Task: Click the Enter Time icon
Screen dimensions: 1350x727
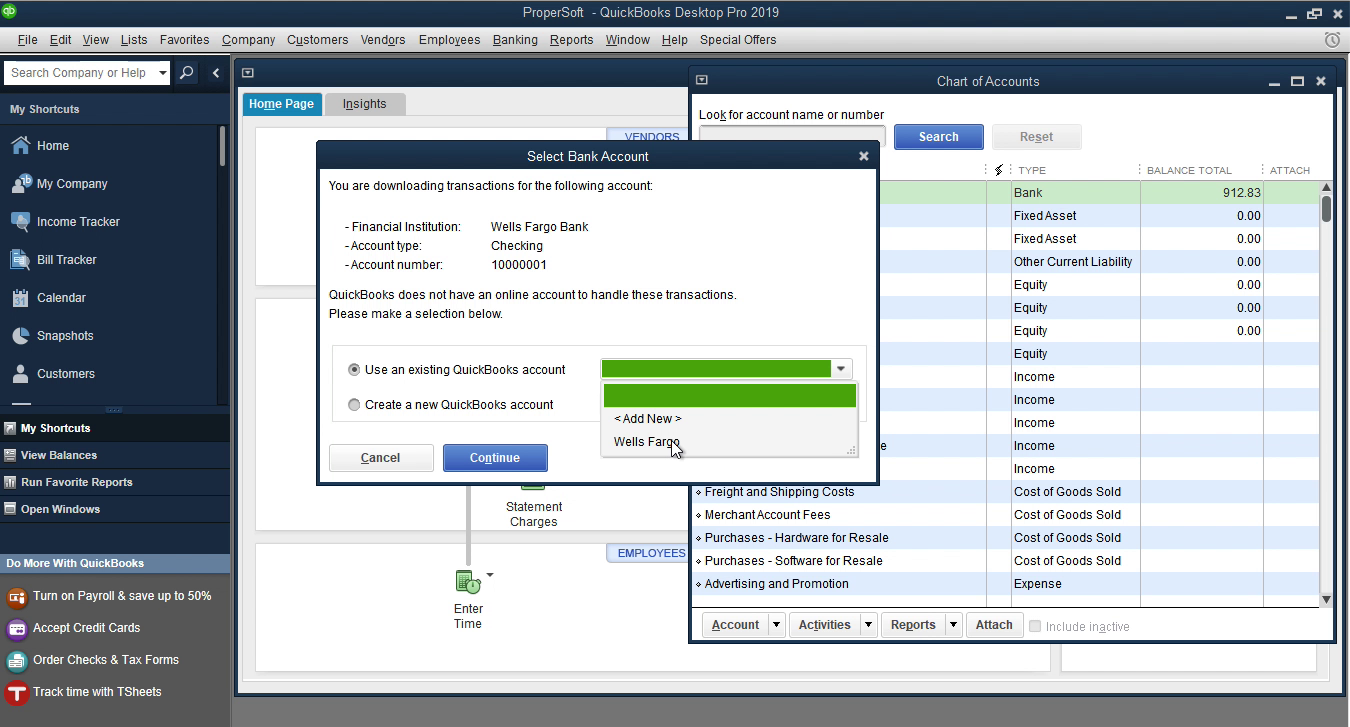Action: (x=468, y=581)
